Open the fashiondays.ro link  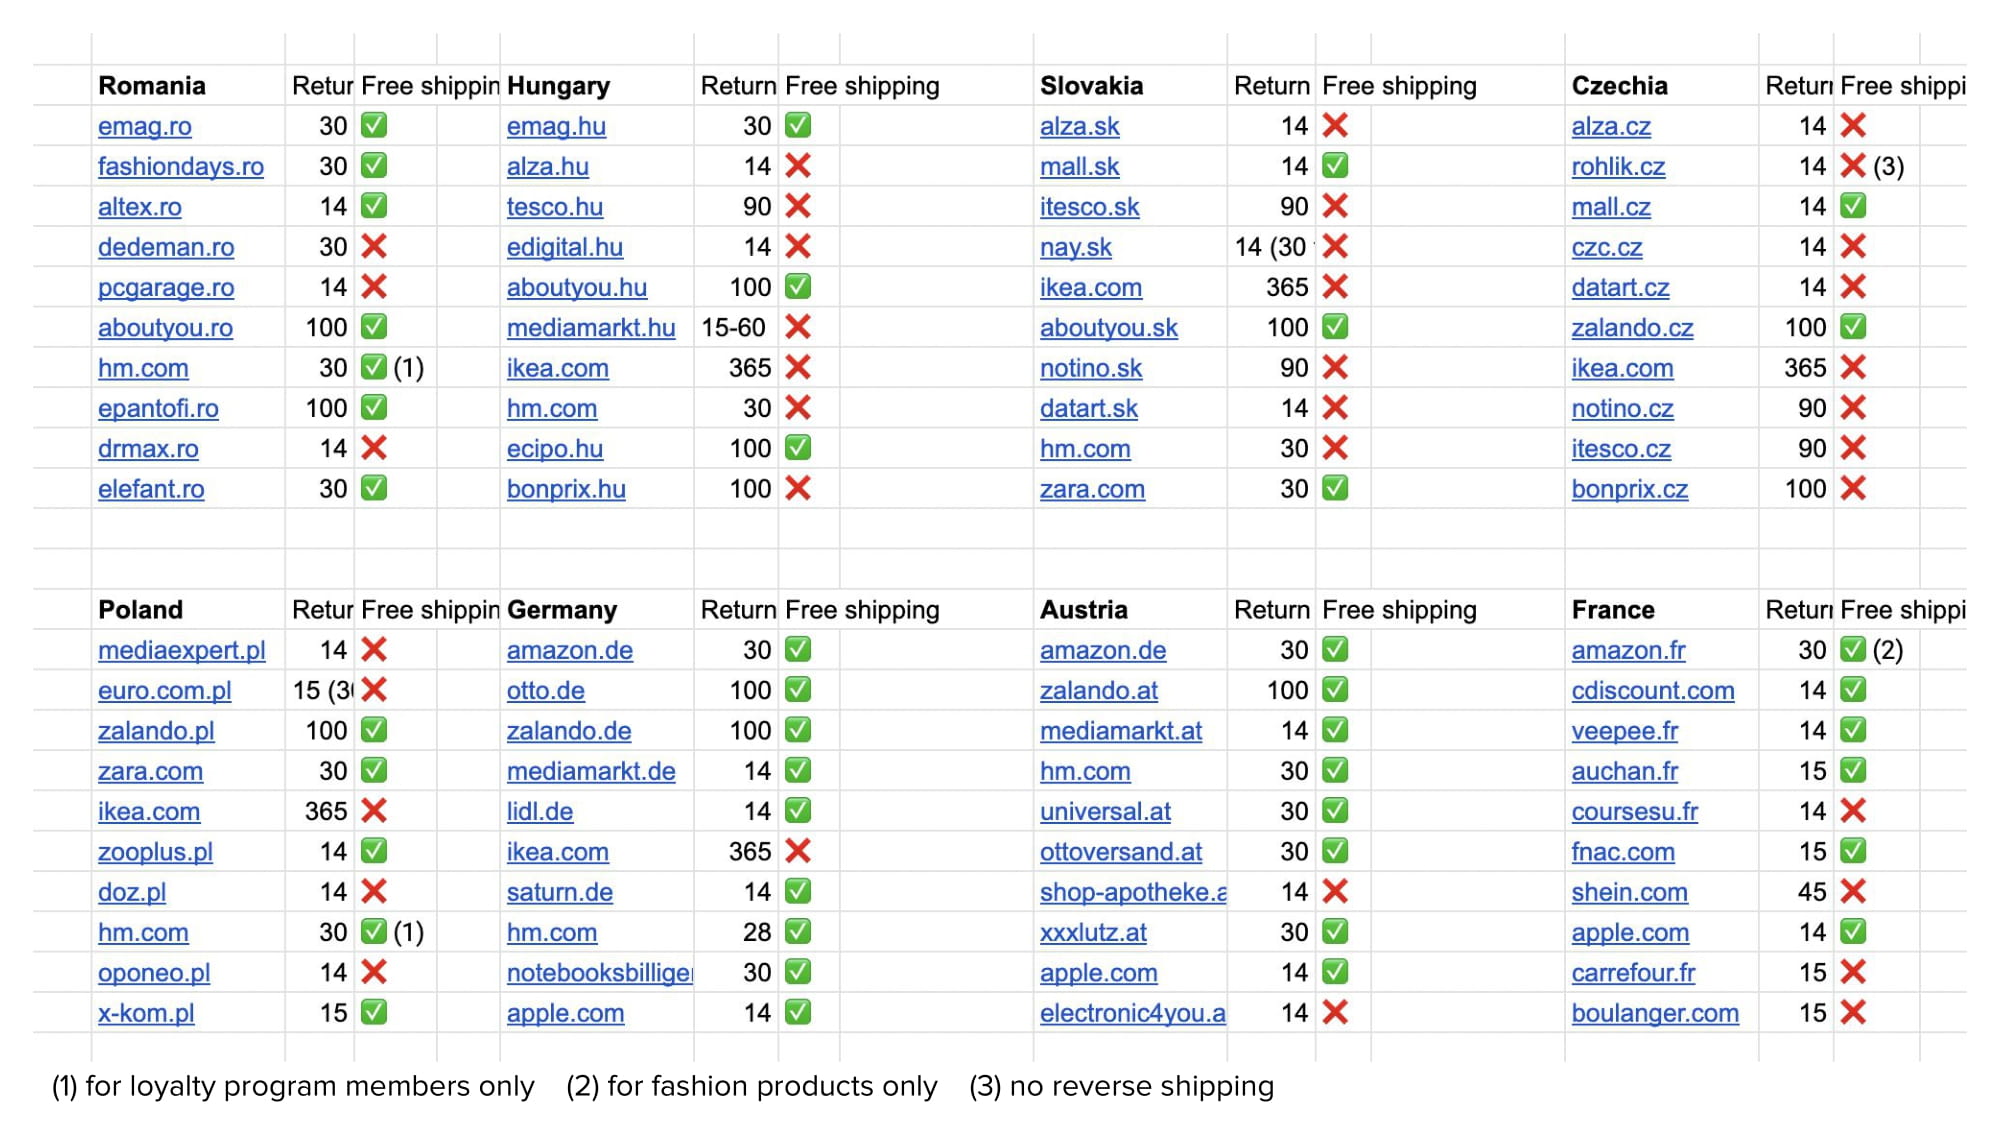(x=181, y=167)
